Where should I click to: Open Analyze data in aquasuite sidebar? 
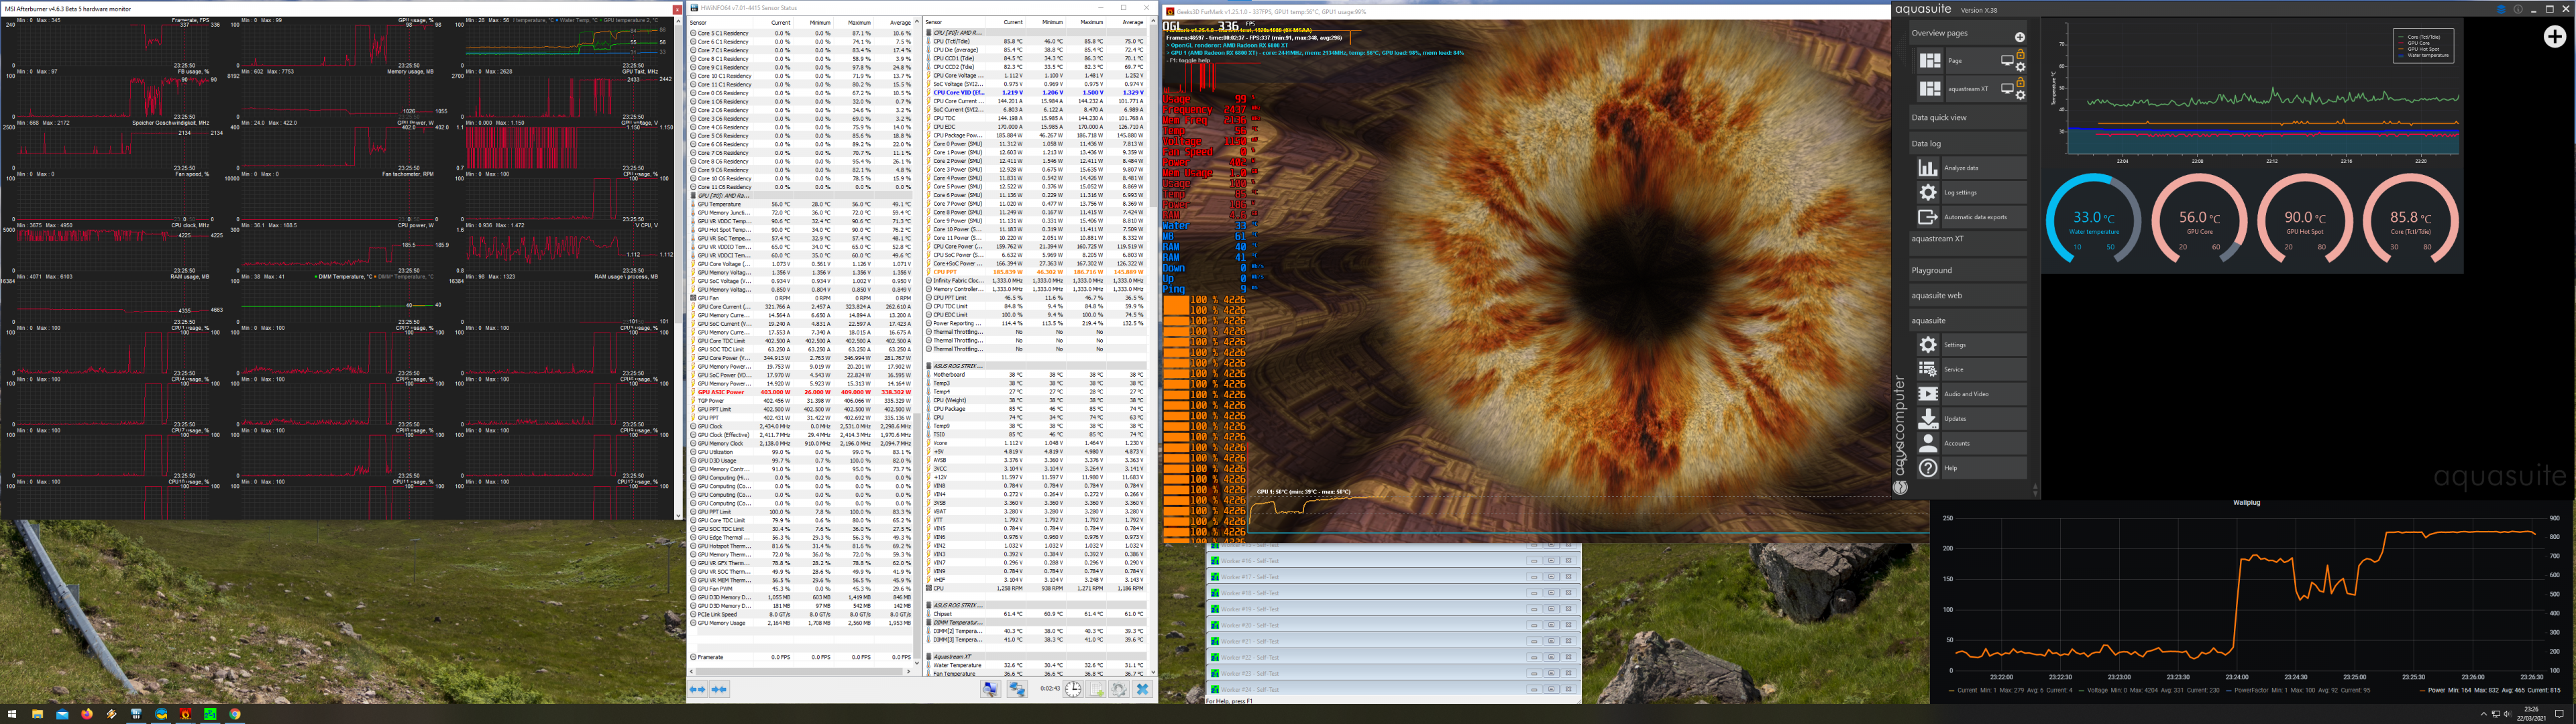point(1961,168)
